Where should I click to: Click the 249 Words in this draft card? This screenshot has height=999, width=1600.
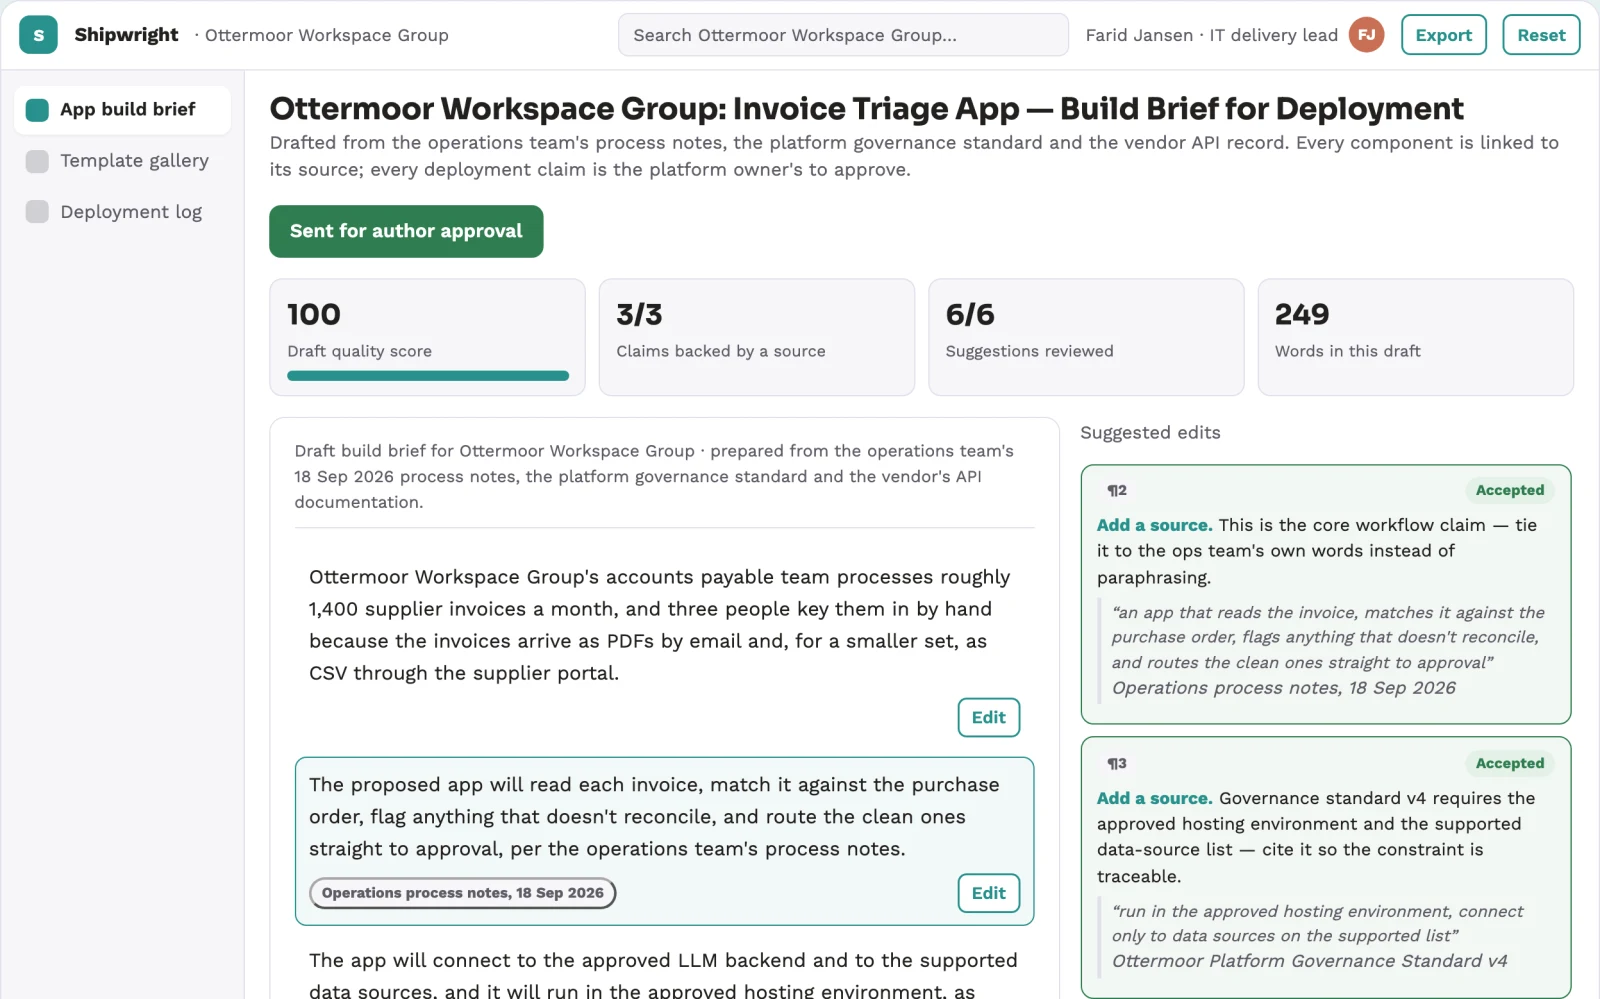(1416, 337)
